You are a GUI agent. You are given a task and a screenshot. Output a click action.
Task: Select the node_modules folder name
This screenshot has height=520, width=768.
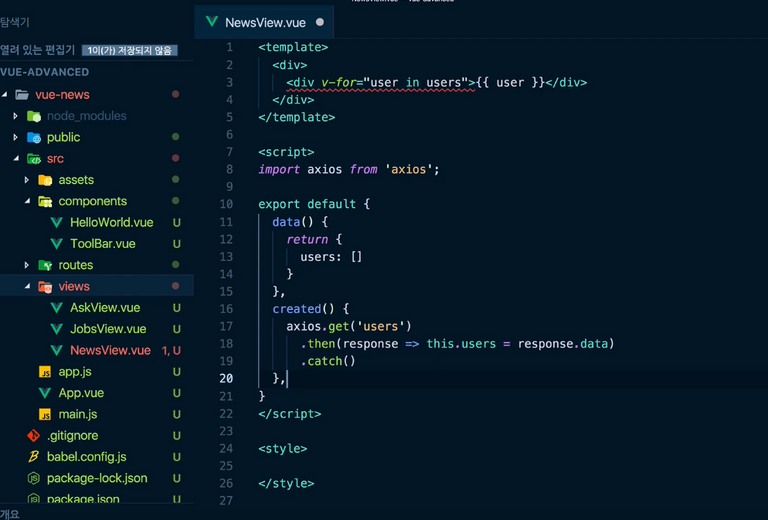pos(87,116)
